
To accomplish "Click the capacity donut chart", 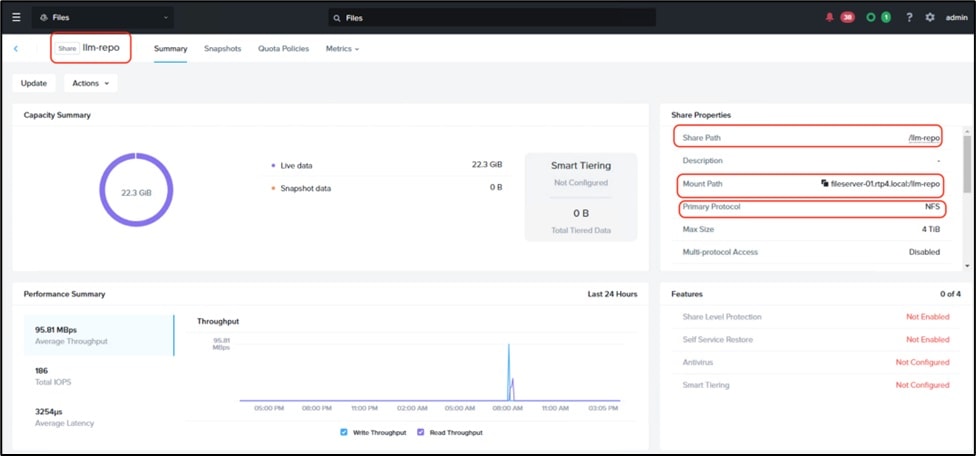I will 136,190.
